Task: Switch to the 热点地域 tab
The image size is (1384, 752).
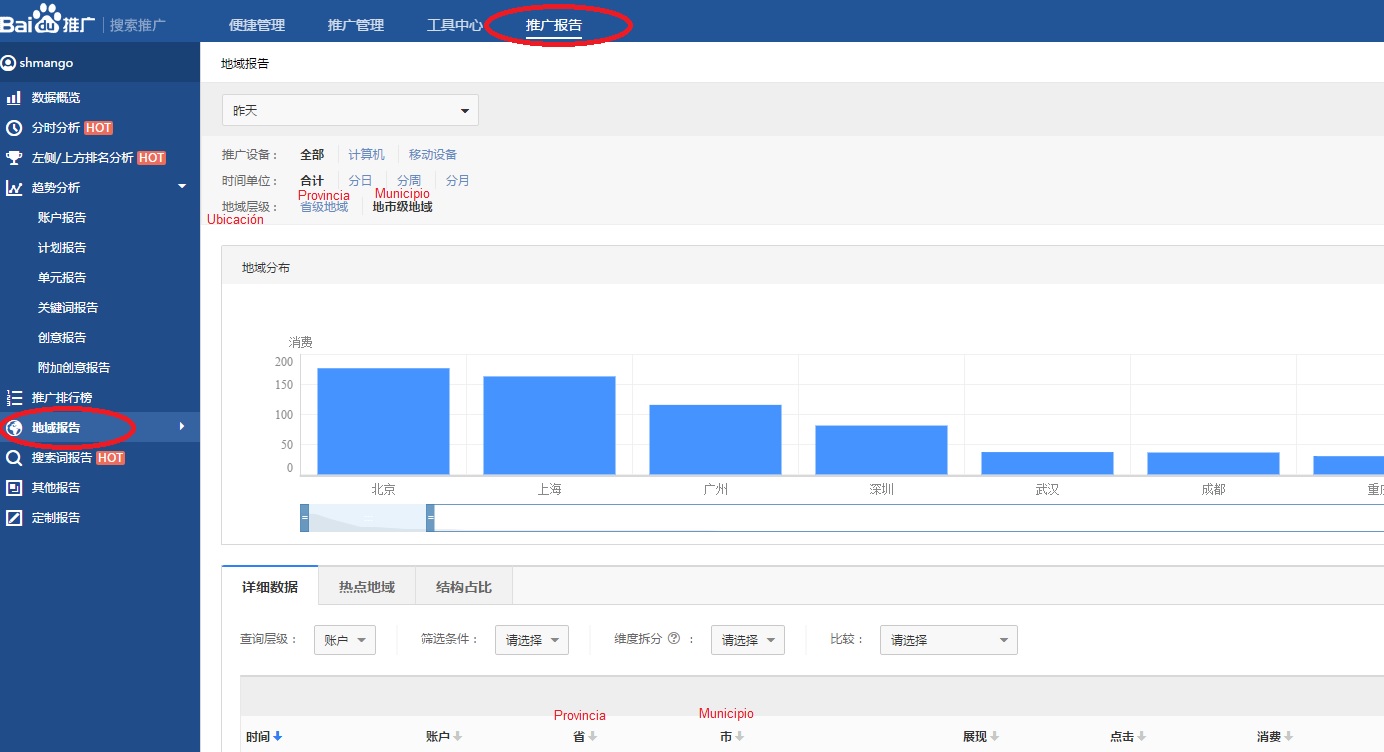Action: pos(366,587)
